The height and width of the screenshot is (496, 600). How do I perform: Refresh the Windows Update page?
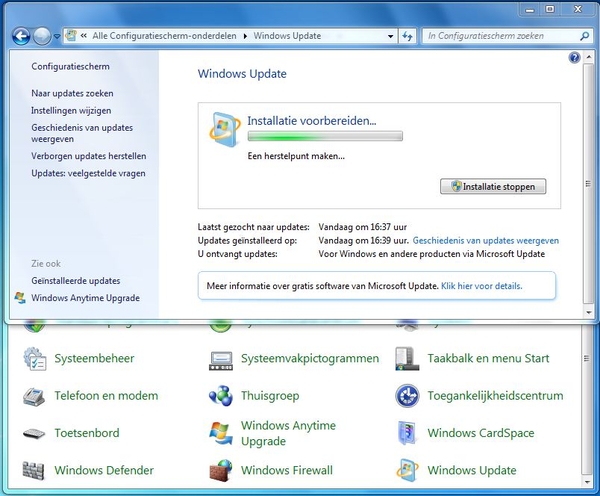407,36
